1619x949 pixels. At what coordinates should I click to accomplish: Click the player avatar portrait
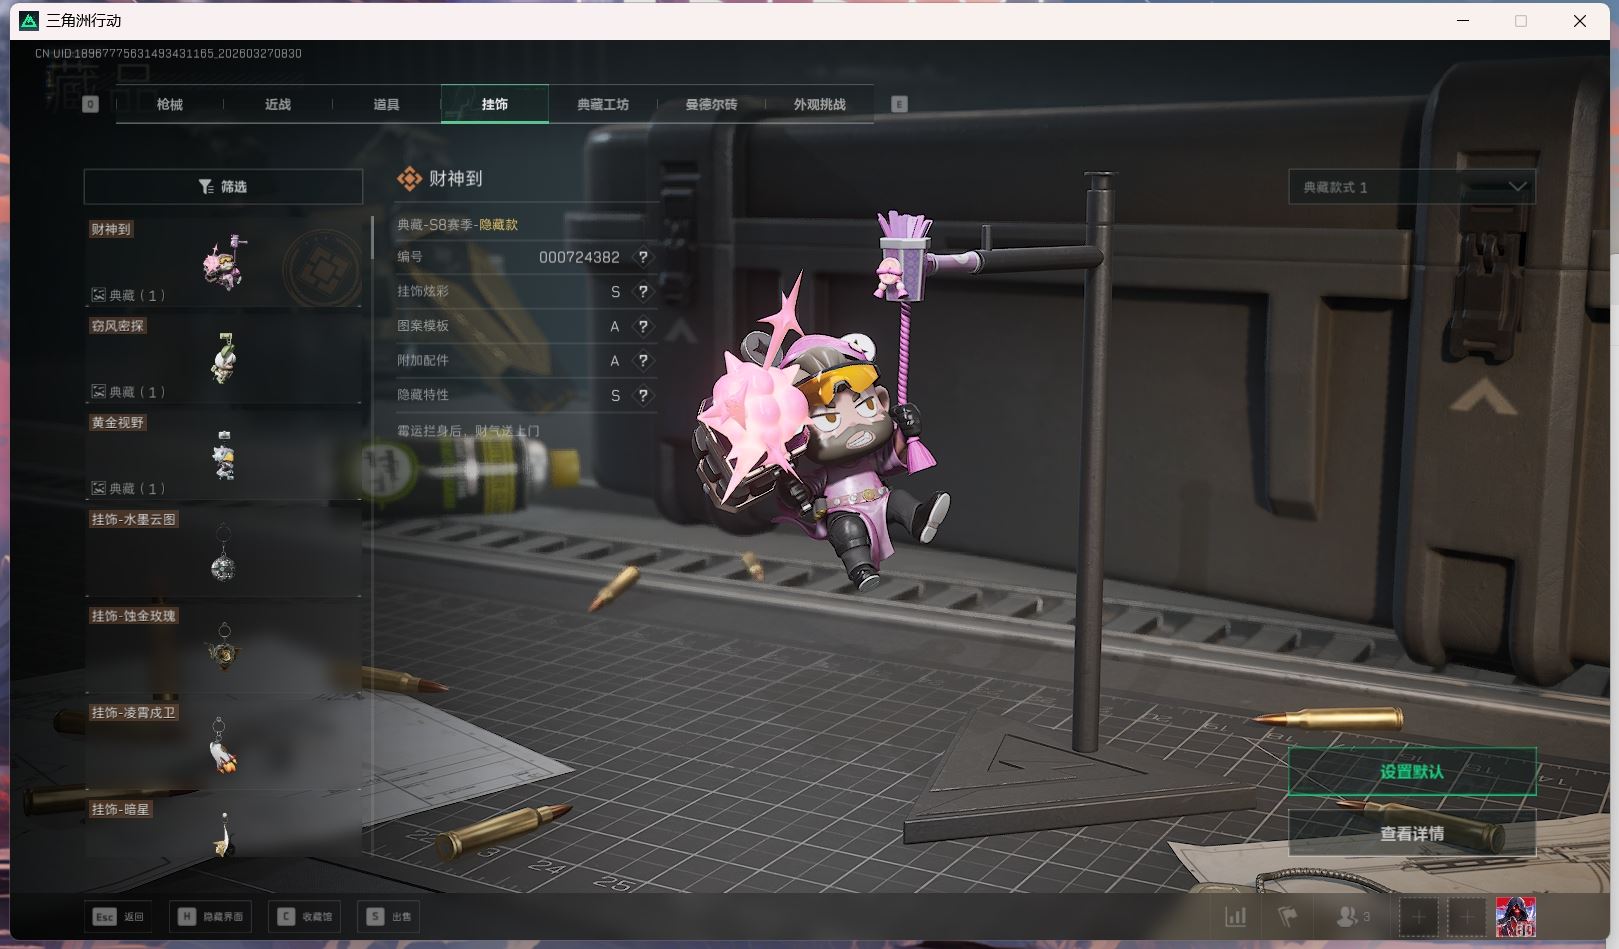coord(1515,917)
